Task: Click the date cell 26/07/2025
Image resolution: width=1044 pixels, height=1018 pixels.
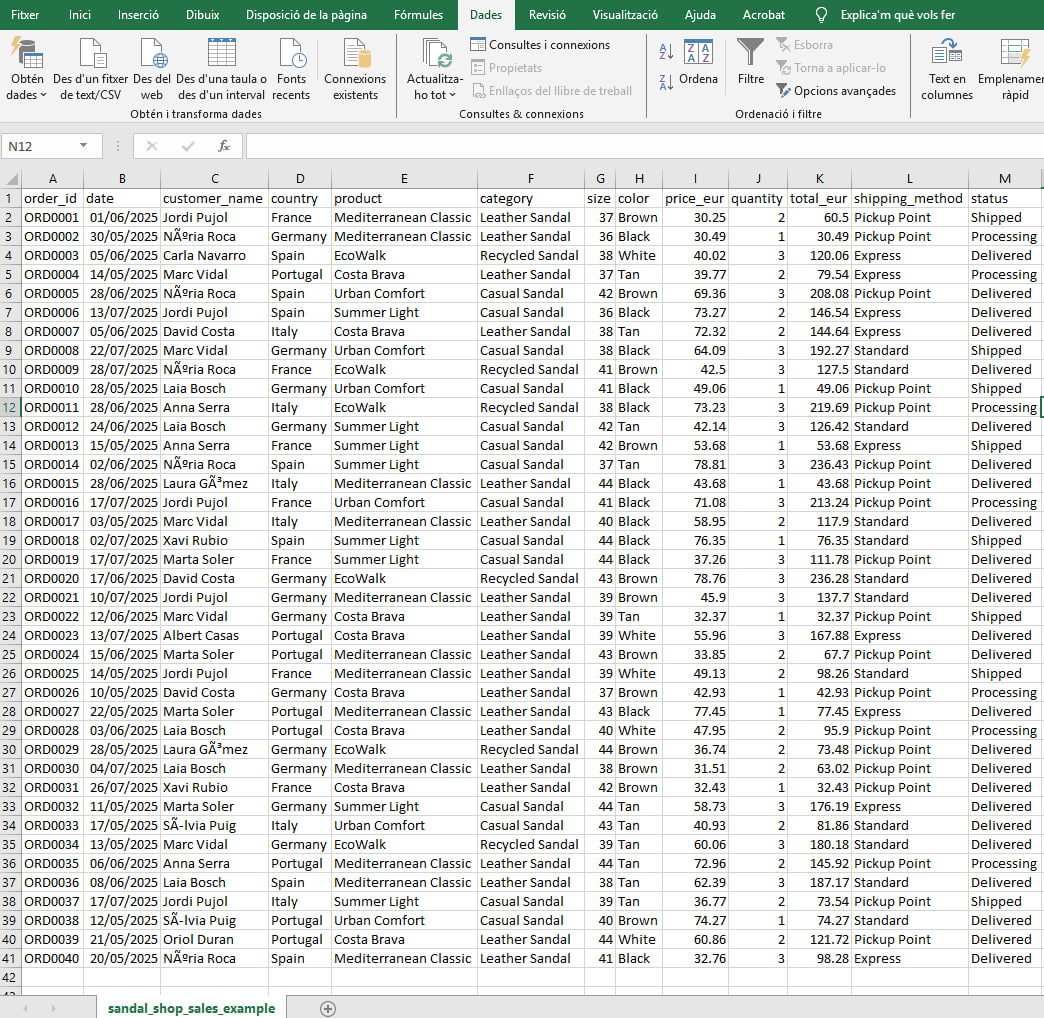Action: click(x=123, y=788)
